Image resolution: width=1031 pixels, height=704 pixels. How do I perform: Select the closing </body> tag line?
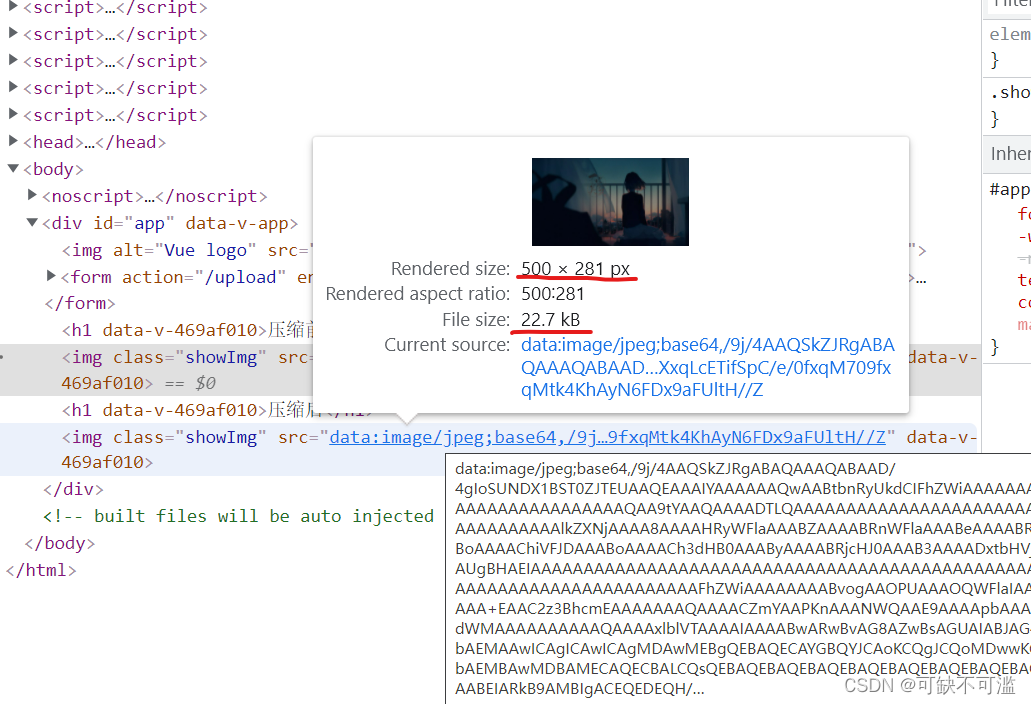point(60,543)
